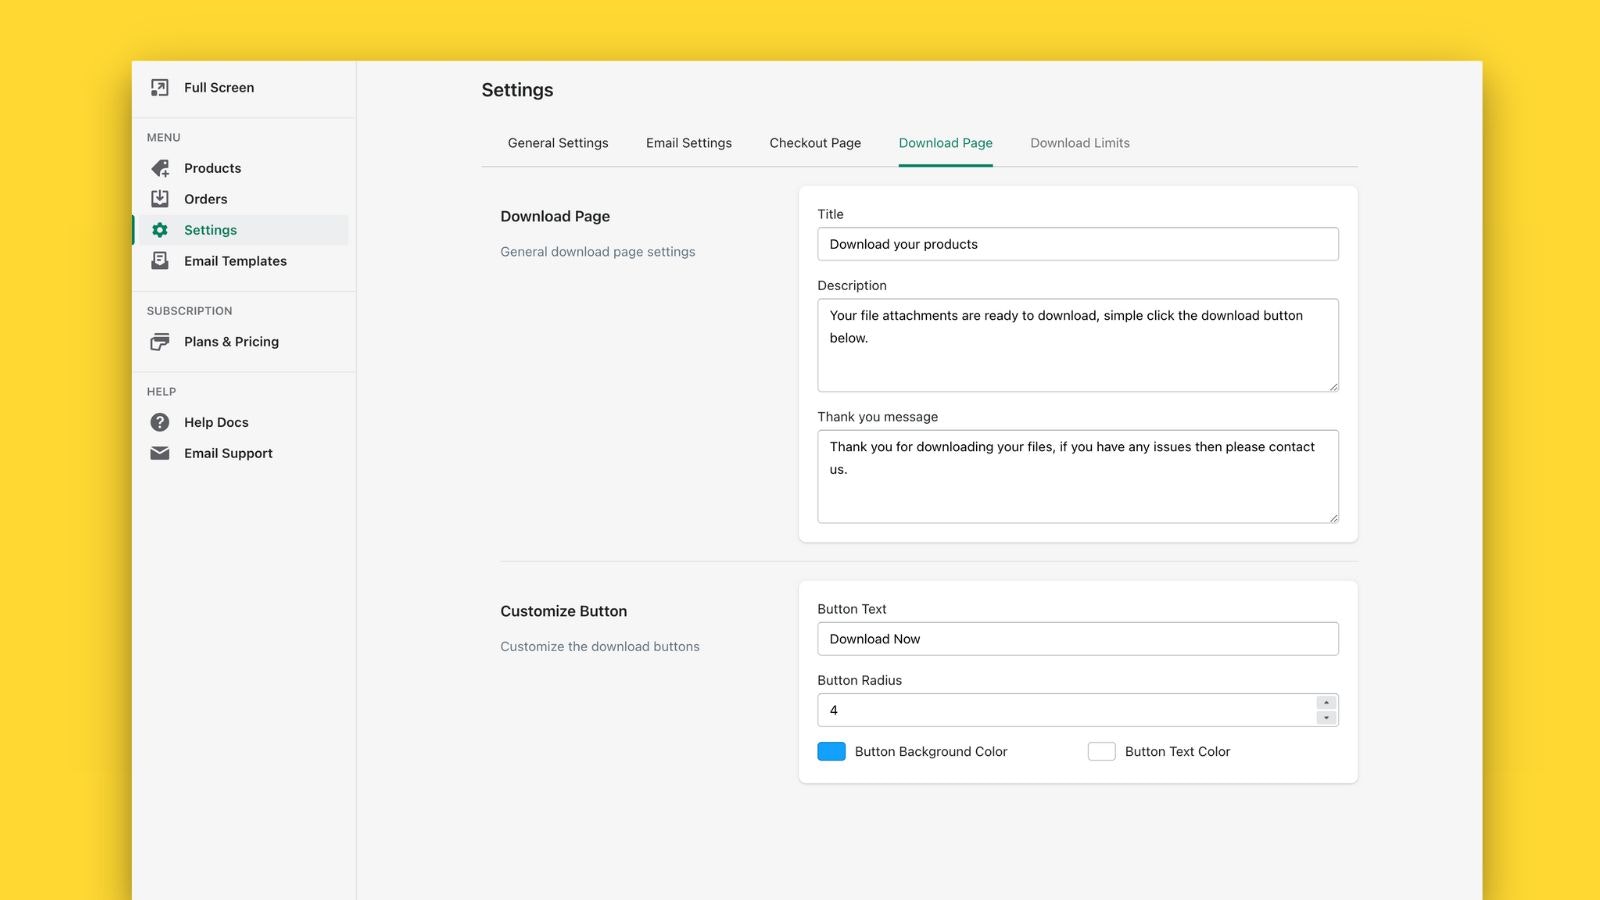Open Orders via its download-box icon
This screenshot has width=1600, height=900.
point(160,199)
